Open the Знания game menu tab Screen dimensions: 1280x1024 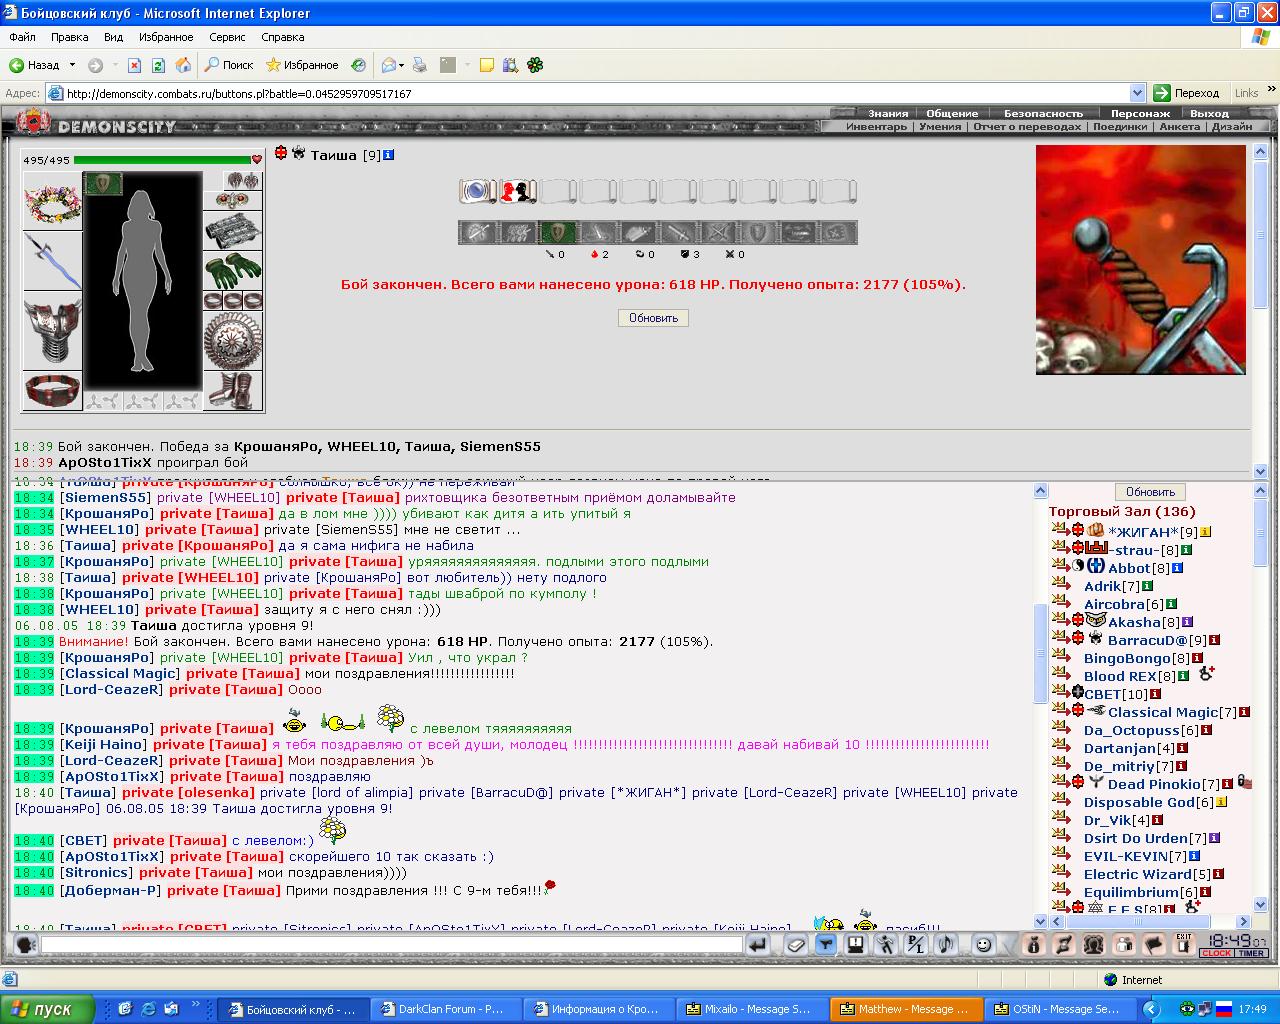tap(888, 113)
